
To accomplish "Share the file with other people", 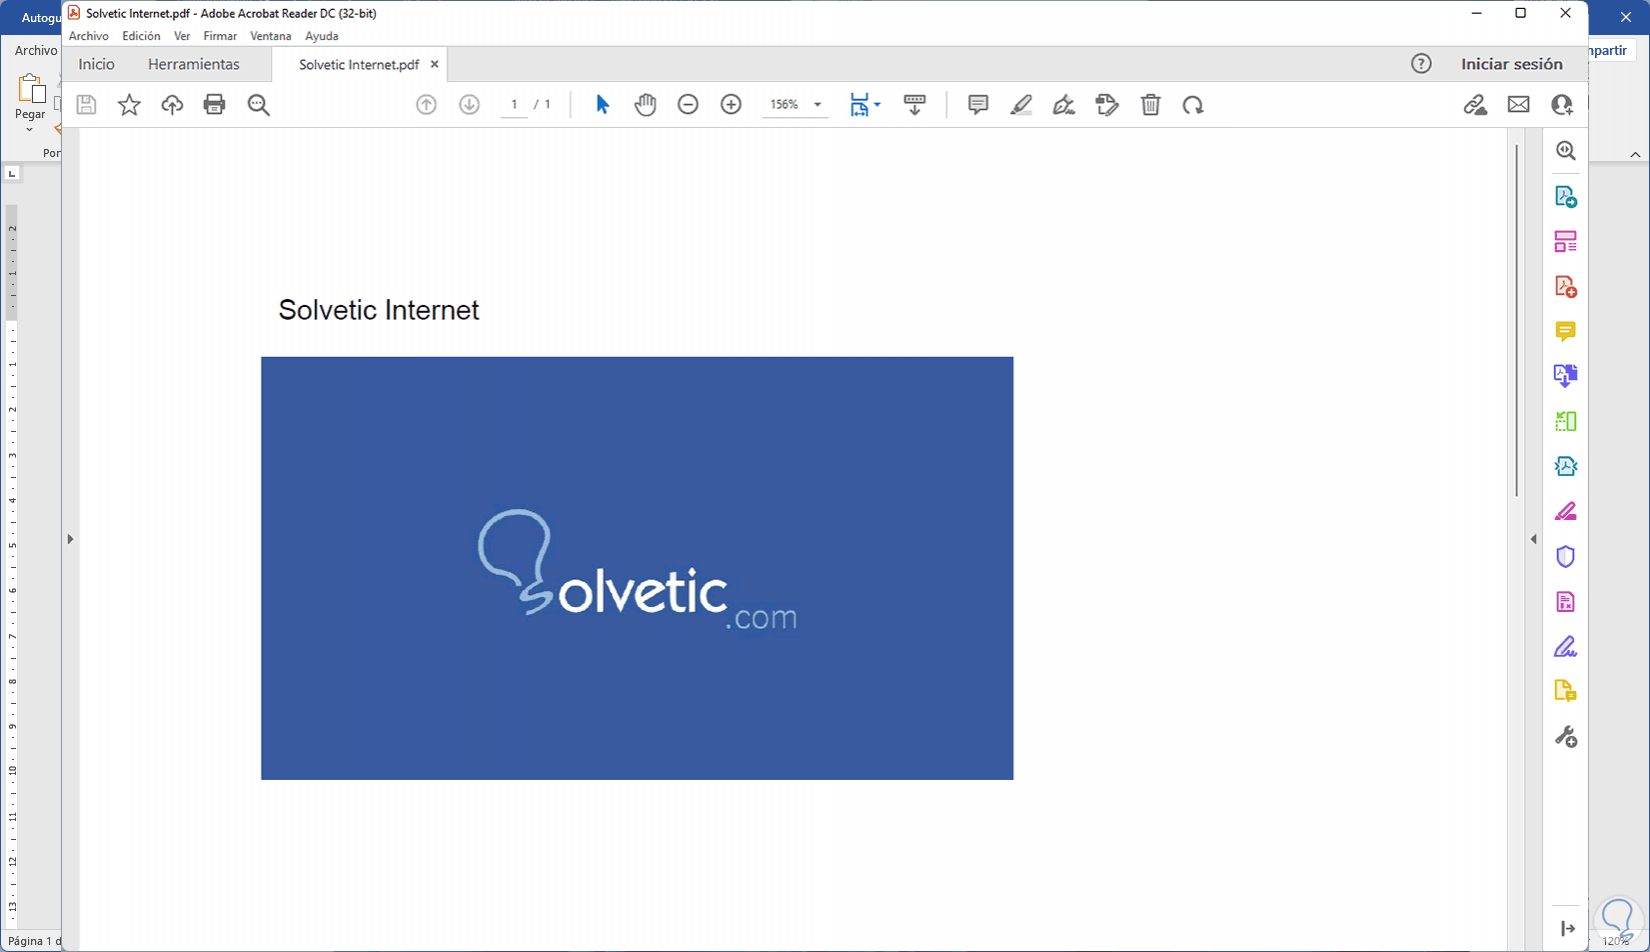I will (1562, 105).
